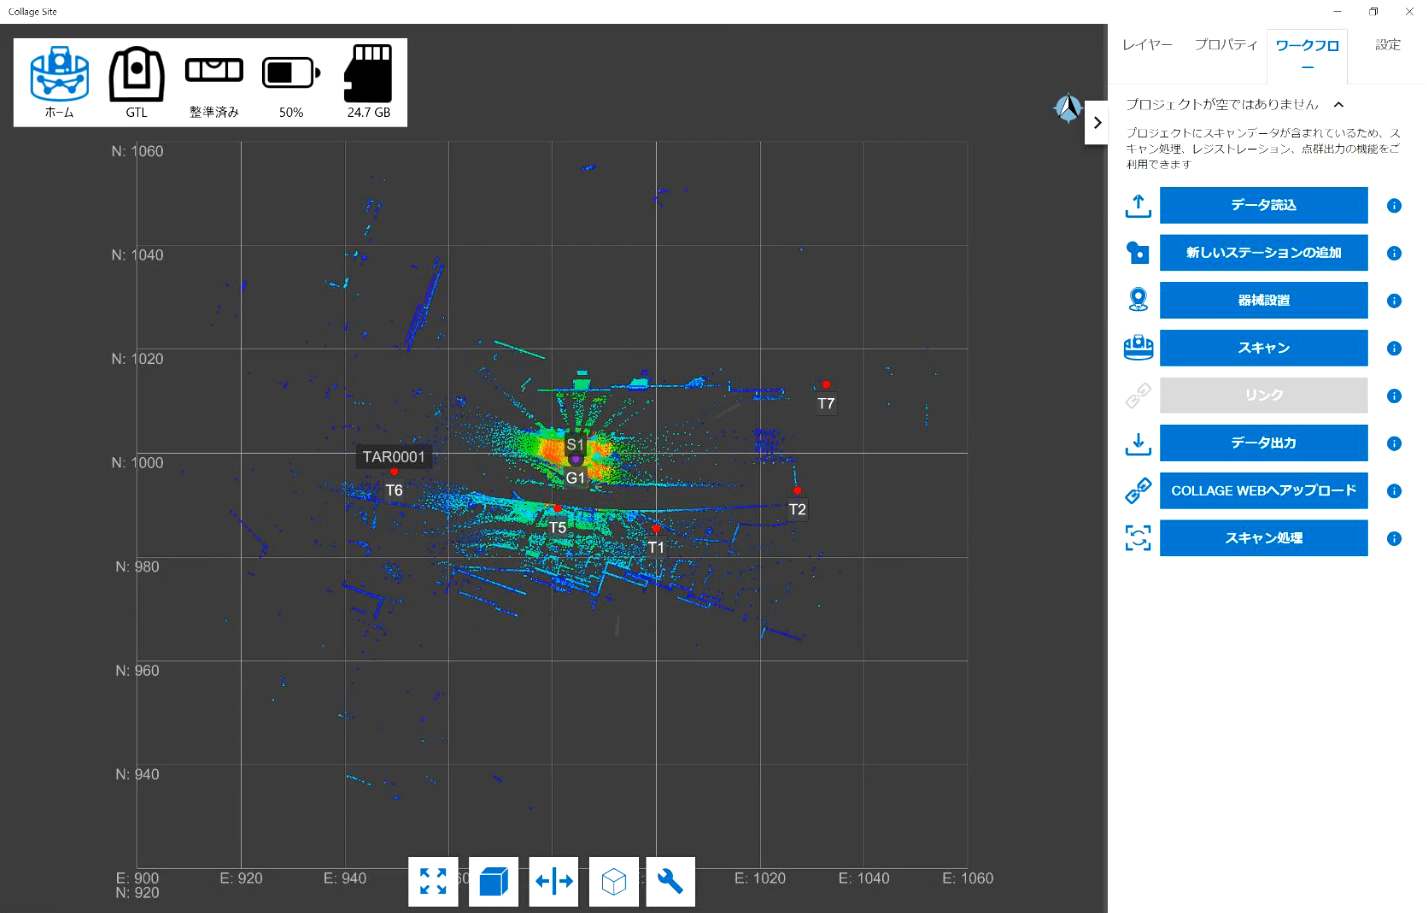Select the ワークフロー tab

pos(1307,55)
